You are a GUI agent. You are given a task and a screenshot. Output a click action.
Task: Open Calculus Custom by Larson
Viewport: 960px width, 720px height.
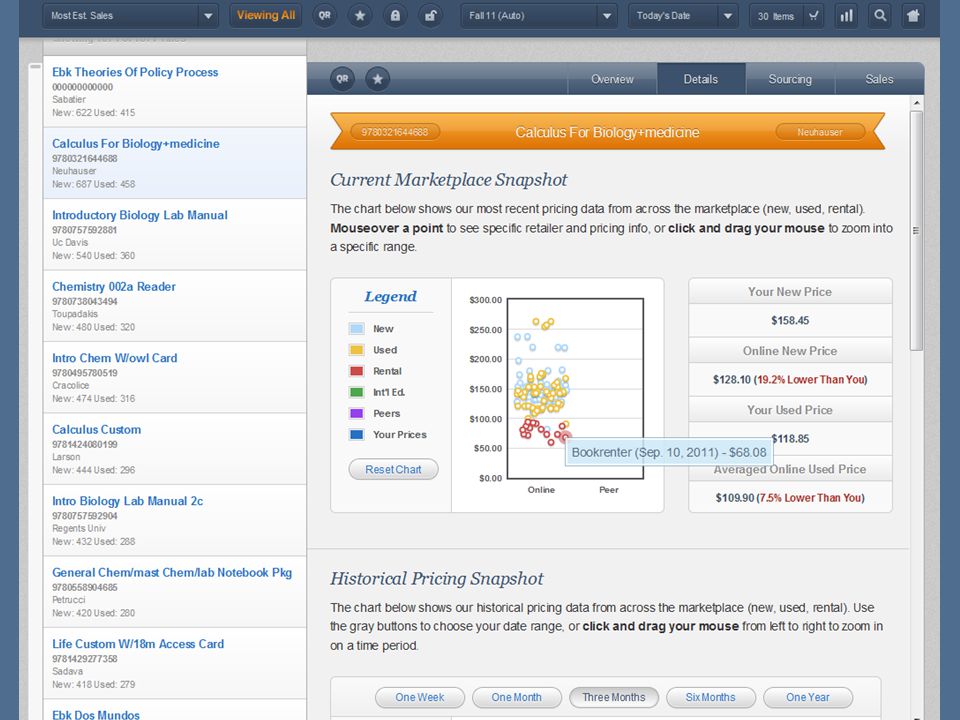pos(175,449)
